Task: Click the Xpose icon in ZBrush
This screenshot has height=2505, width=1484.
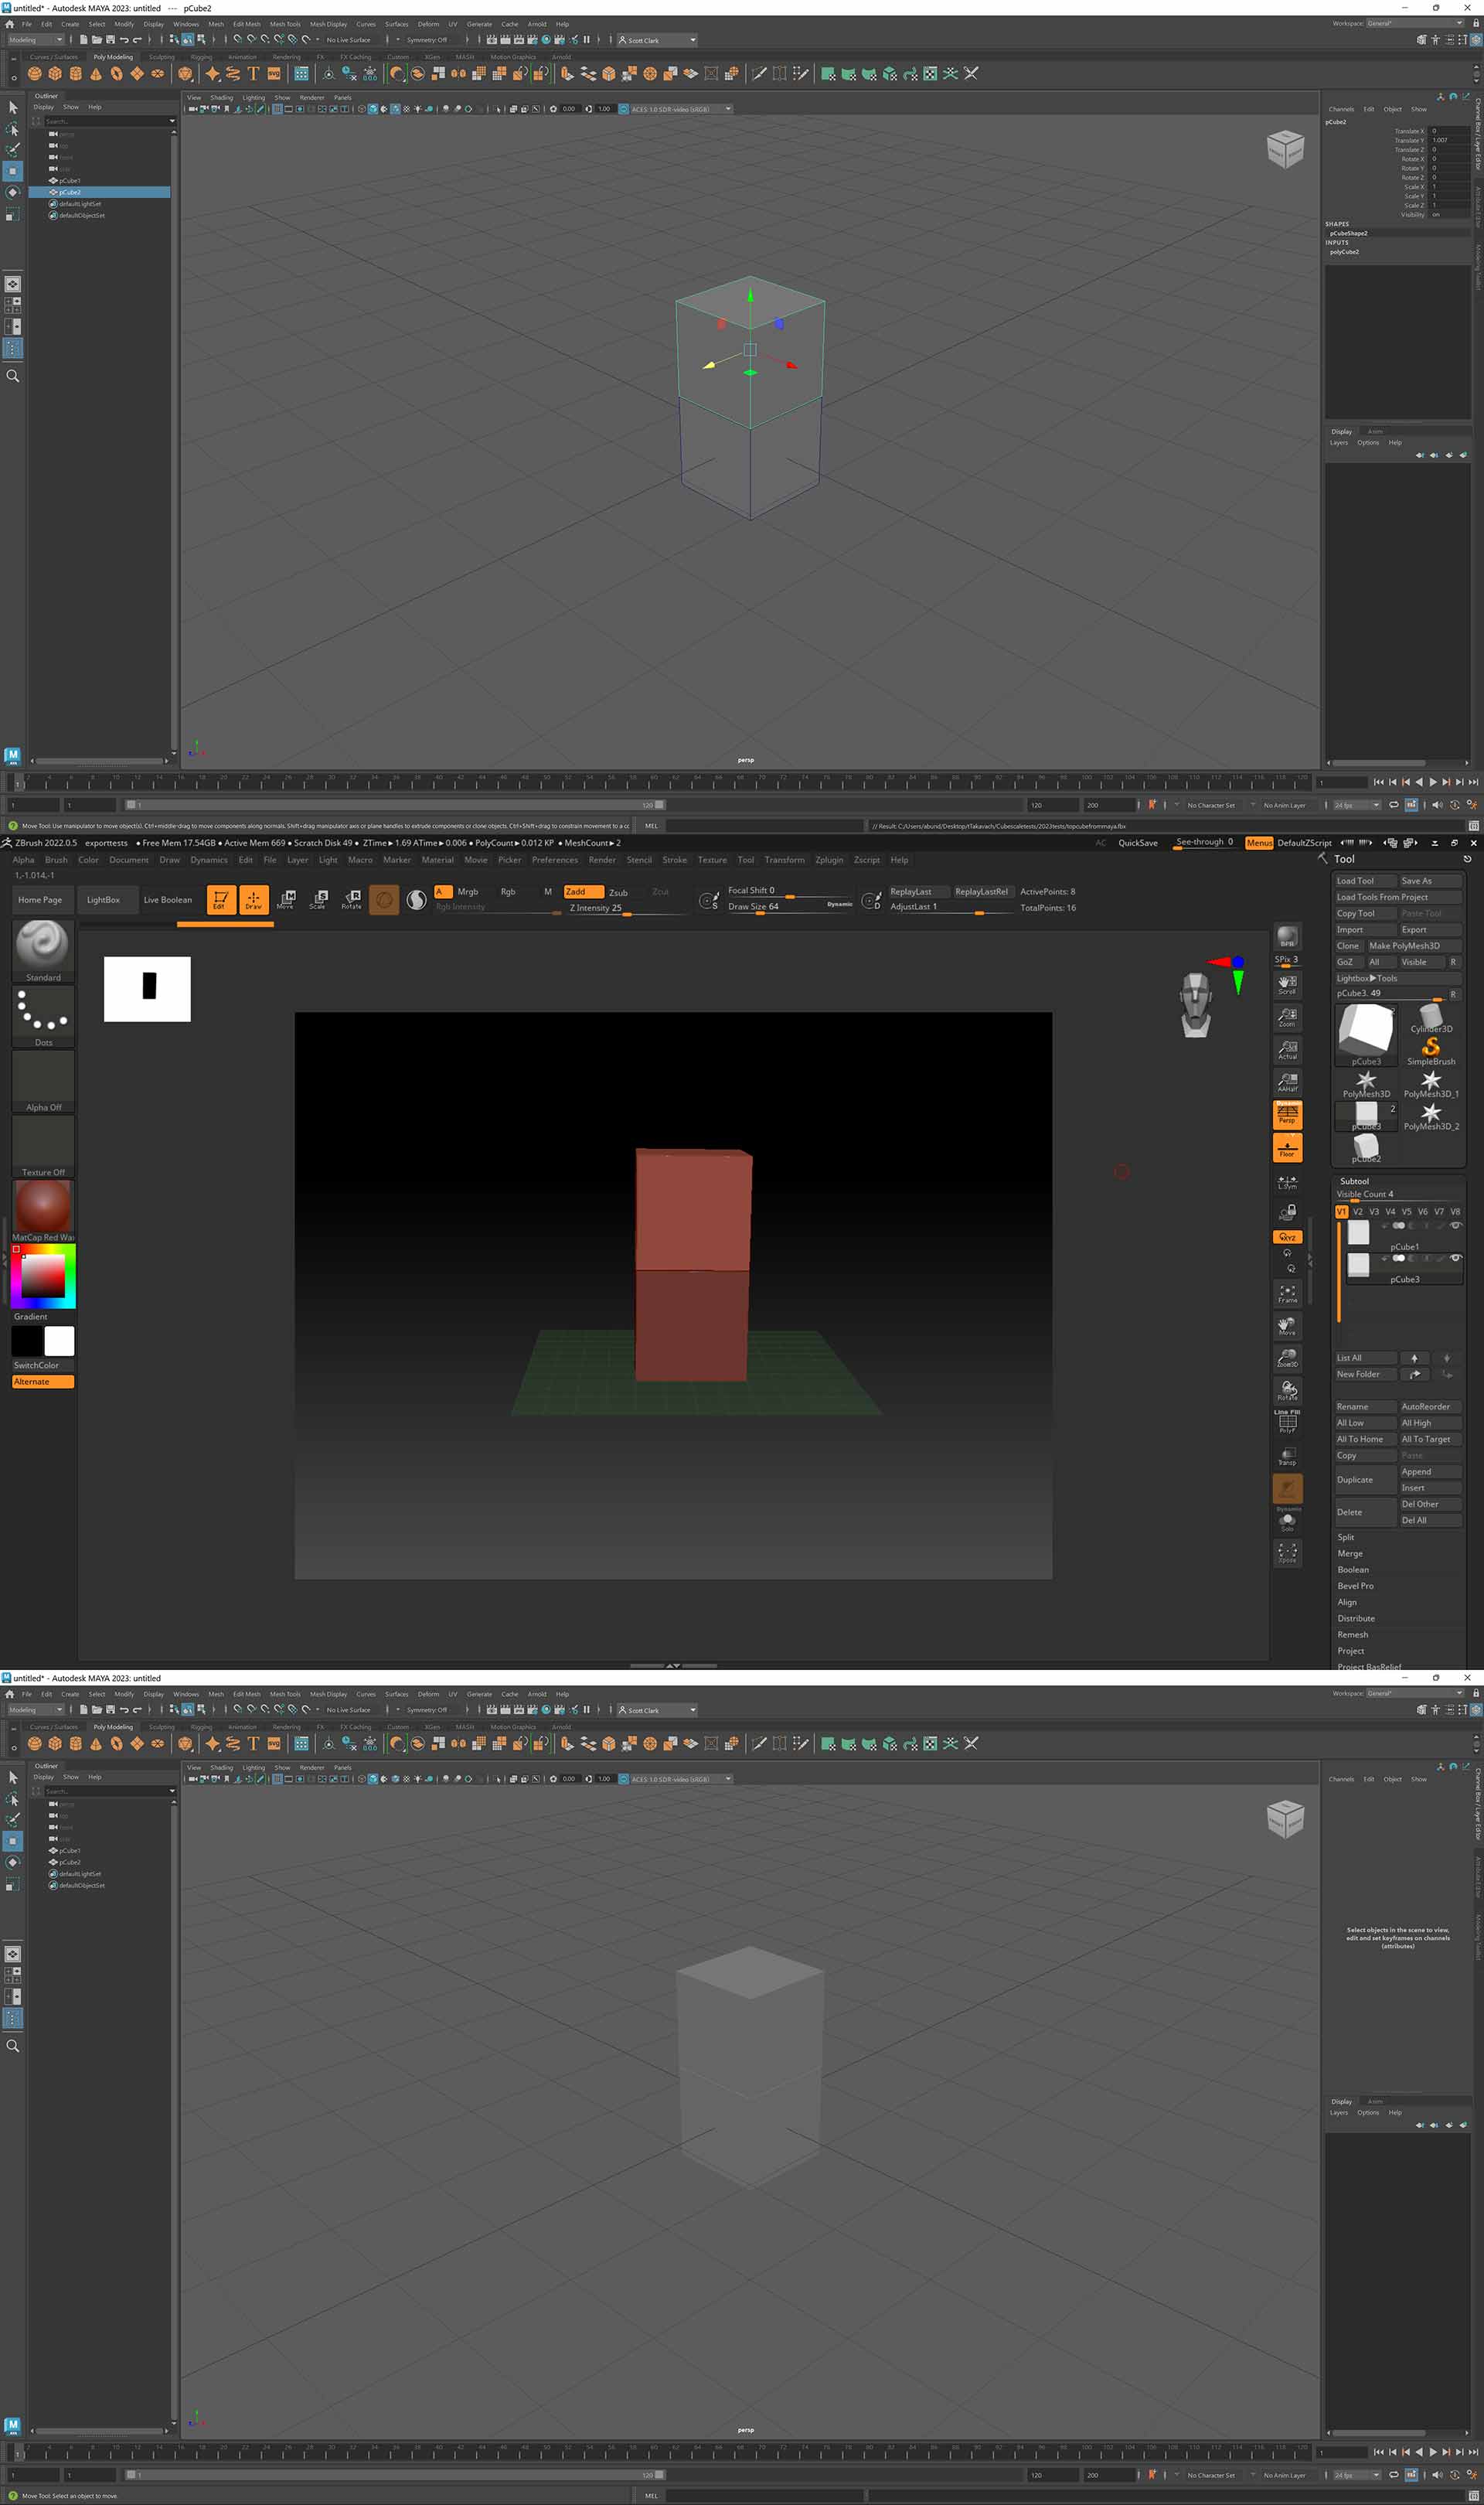Action: tap(1287, 1553)
